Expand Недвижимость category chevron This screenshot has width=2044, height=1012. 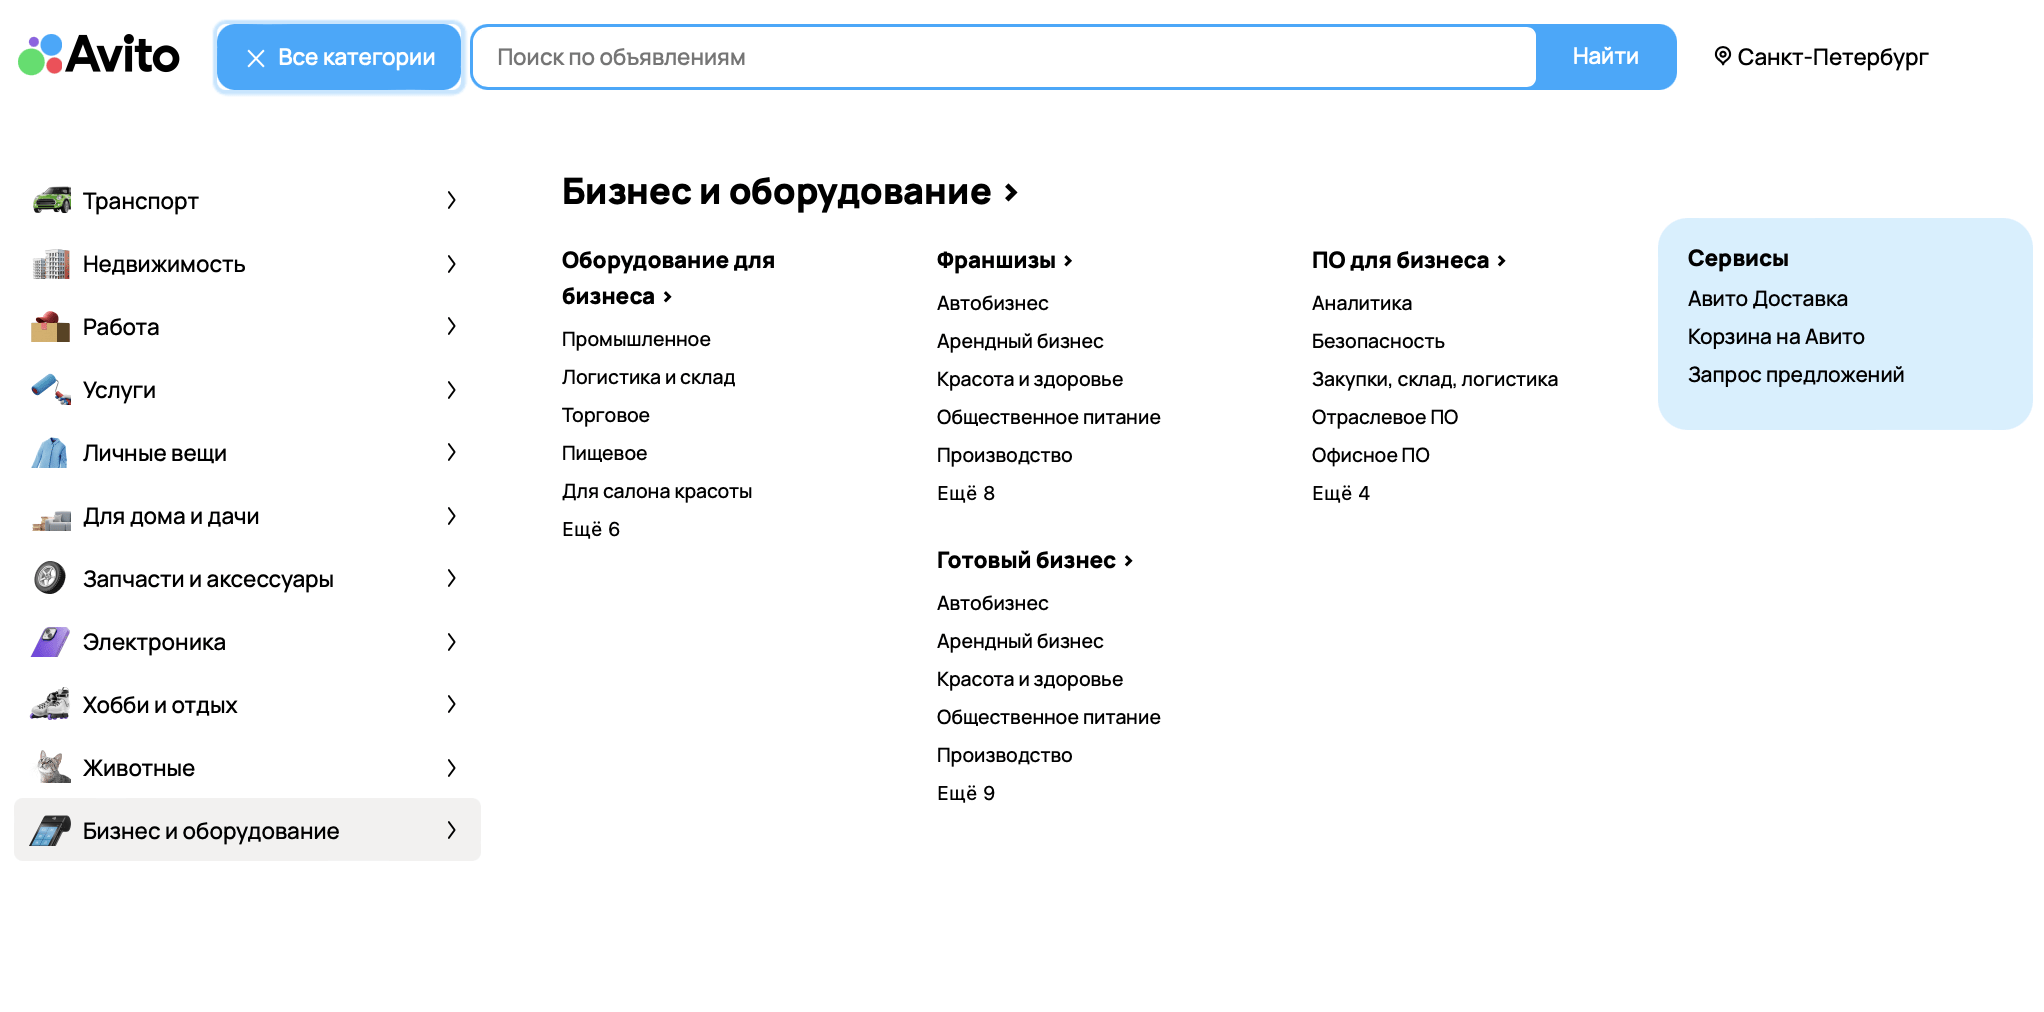coord(452,264)
